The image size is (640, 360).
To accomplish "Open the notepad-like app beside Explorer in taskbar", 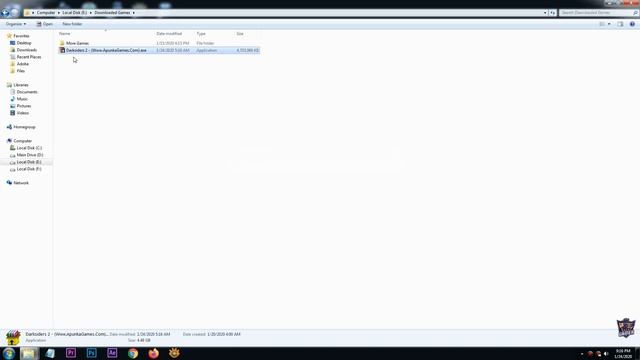I will [x=50, y=353].
